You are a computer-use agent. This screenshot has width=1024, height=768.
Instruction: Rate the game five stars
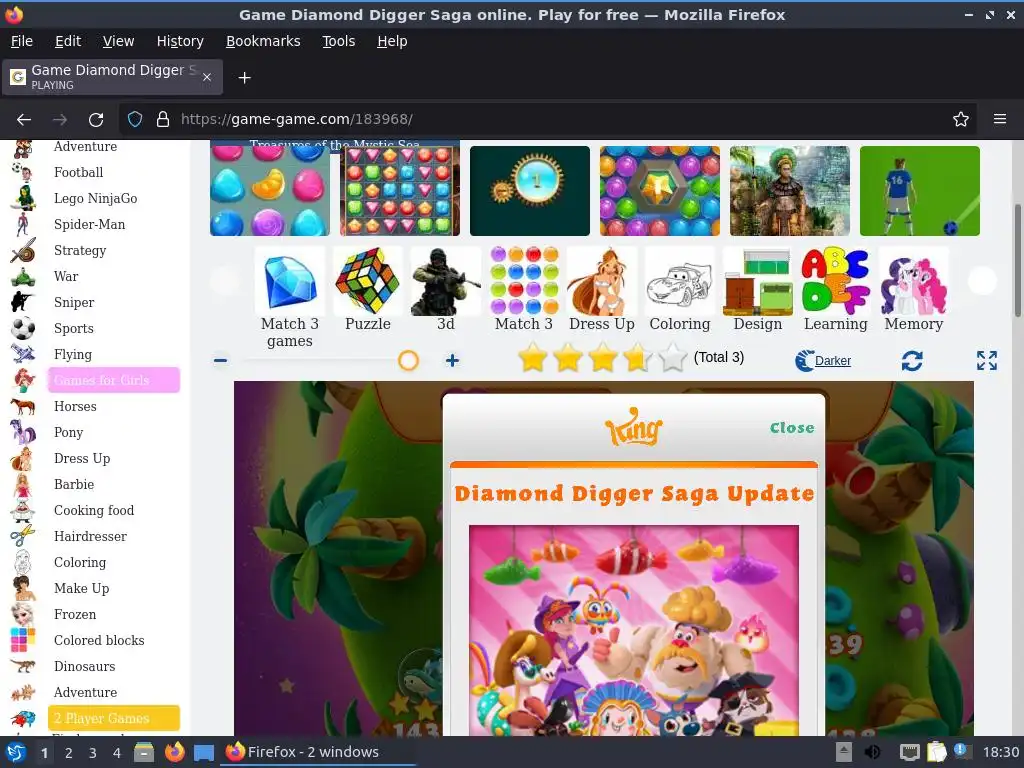672,359
